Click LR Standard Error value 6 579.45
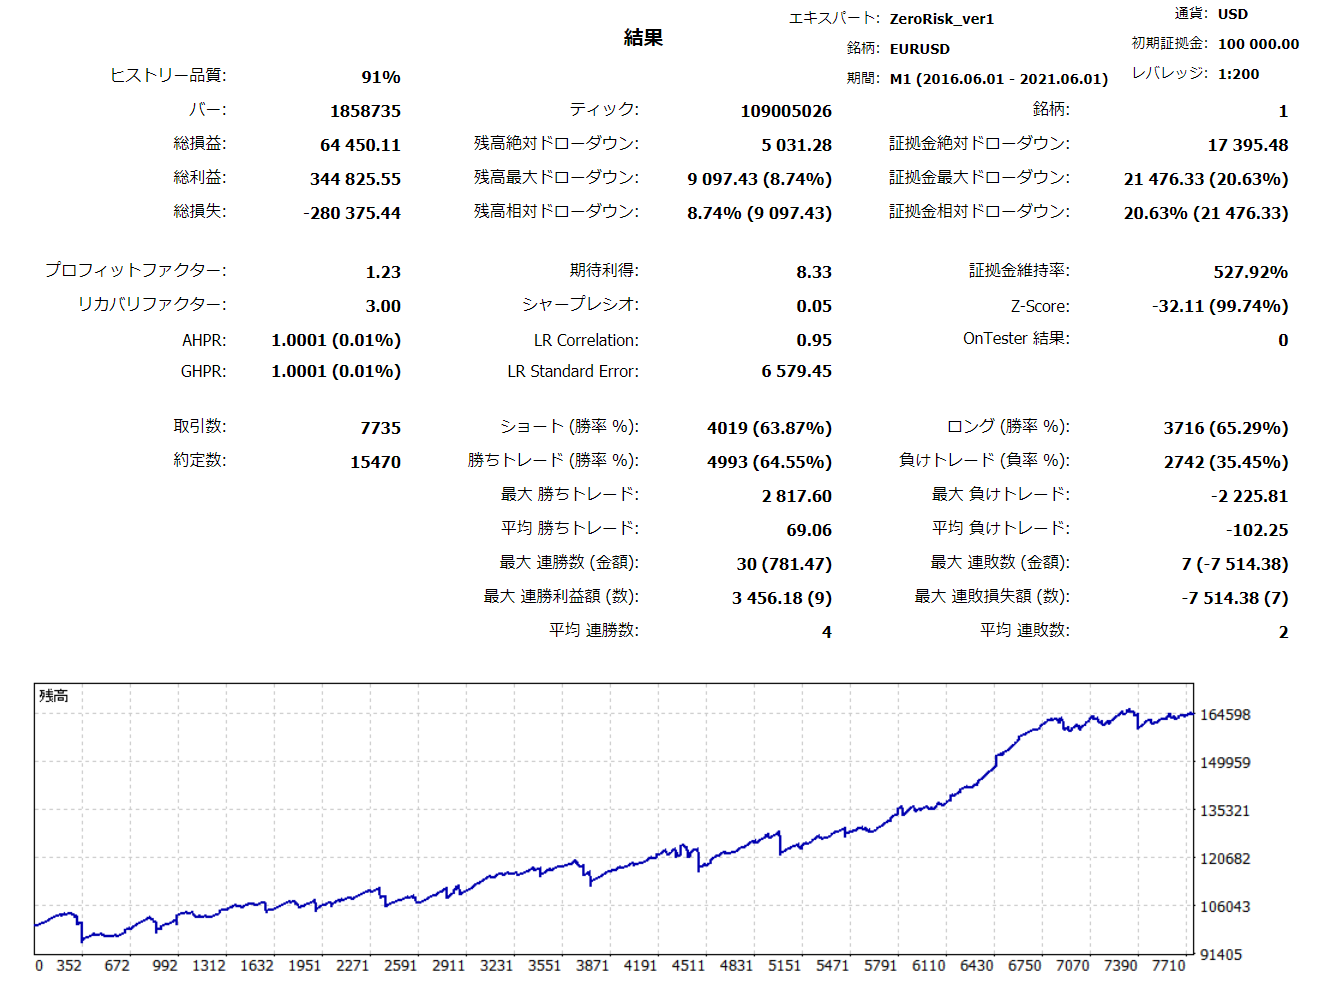Image resolution: width=1339 pixels, height=995 pixels. tap(796, 371)
